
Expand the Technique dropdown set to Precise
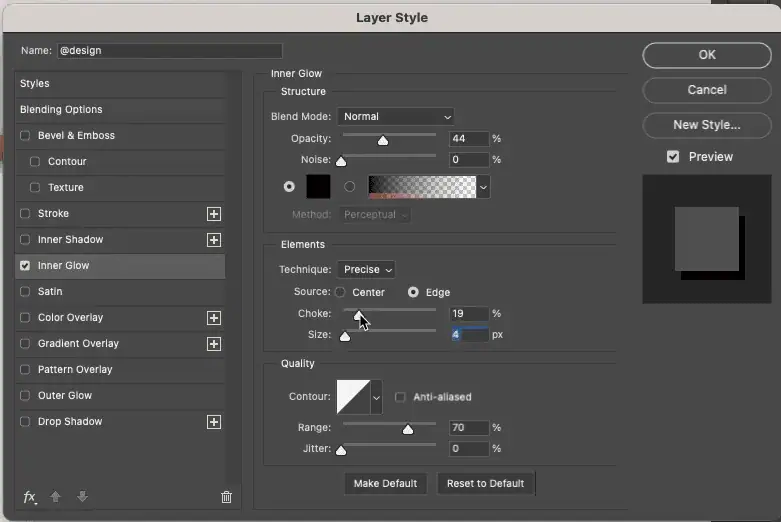tap(367, 270)
